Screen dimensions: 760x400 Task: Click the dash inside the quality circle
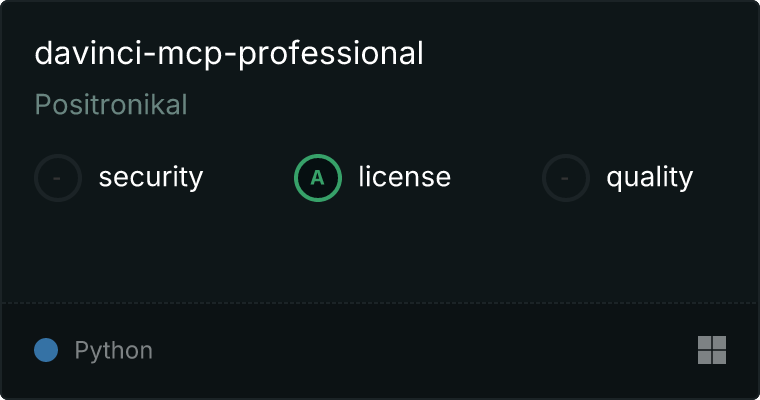coord(564,178)
